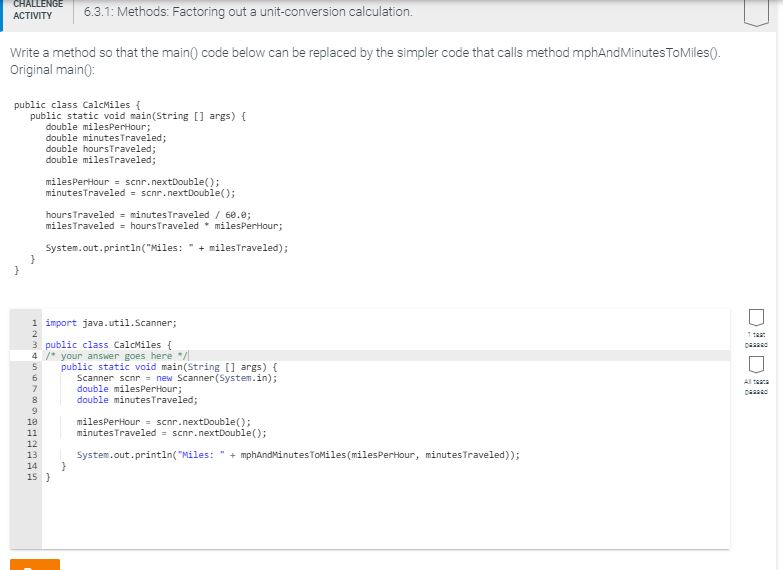Click the line 'Scanner scnr = new Scanner(System.in);'
The image size is (783, 570).
point(177,378)
